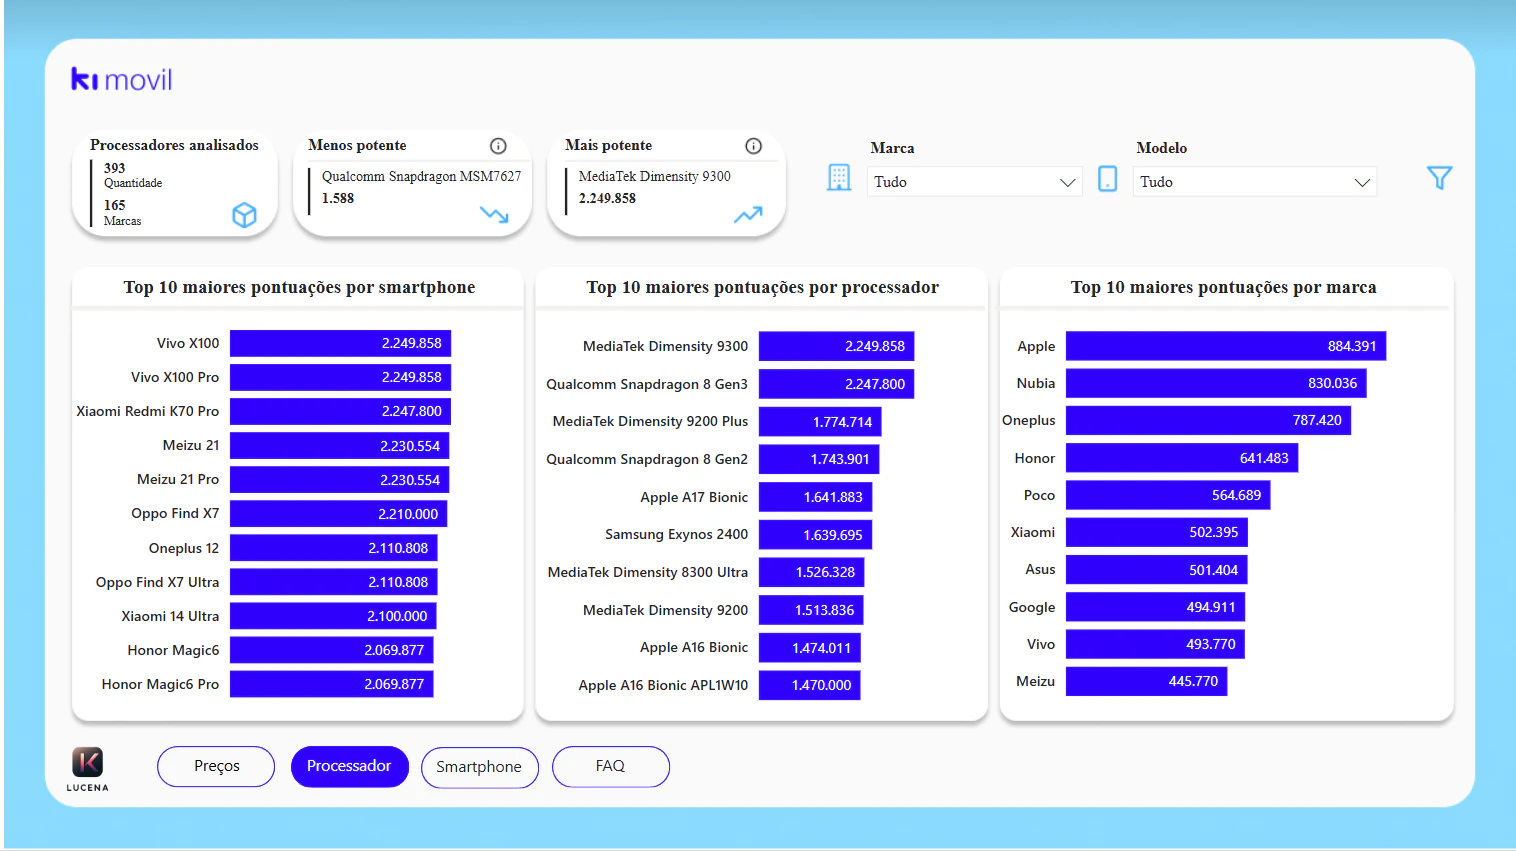Screen dimensions: 1516x851
Task: Select the Poco brand bar
Action: point(1168,495)
